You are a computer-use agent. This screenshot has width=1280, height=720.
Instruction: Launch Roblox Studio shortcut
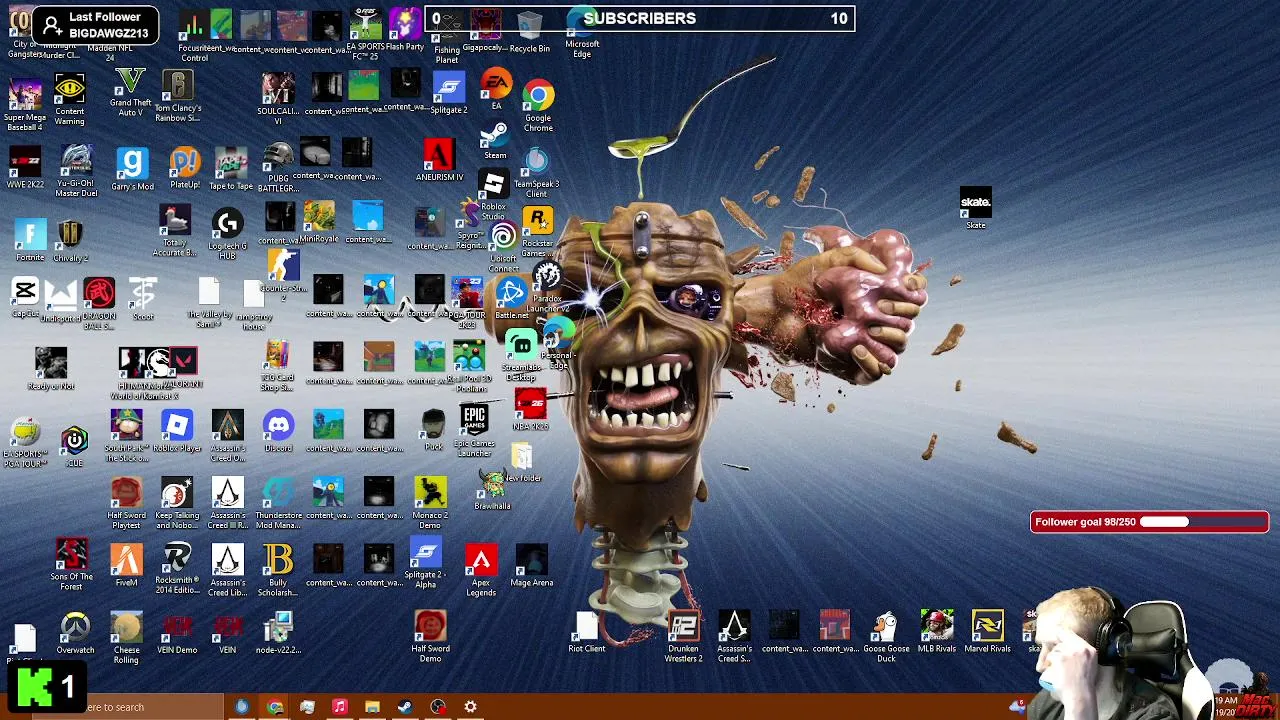tap(493, 195)
